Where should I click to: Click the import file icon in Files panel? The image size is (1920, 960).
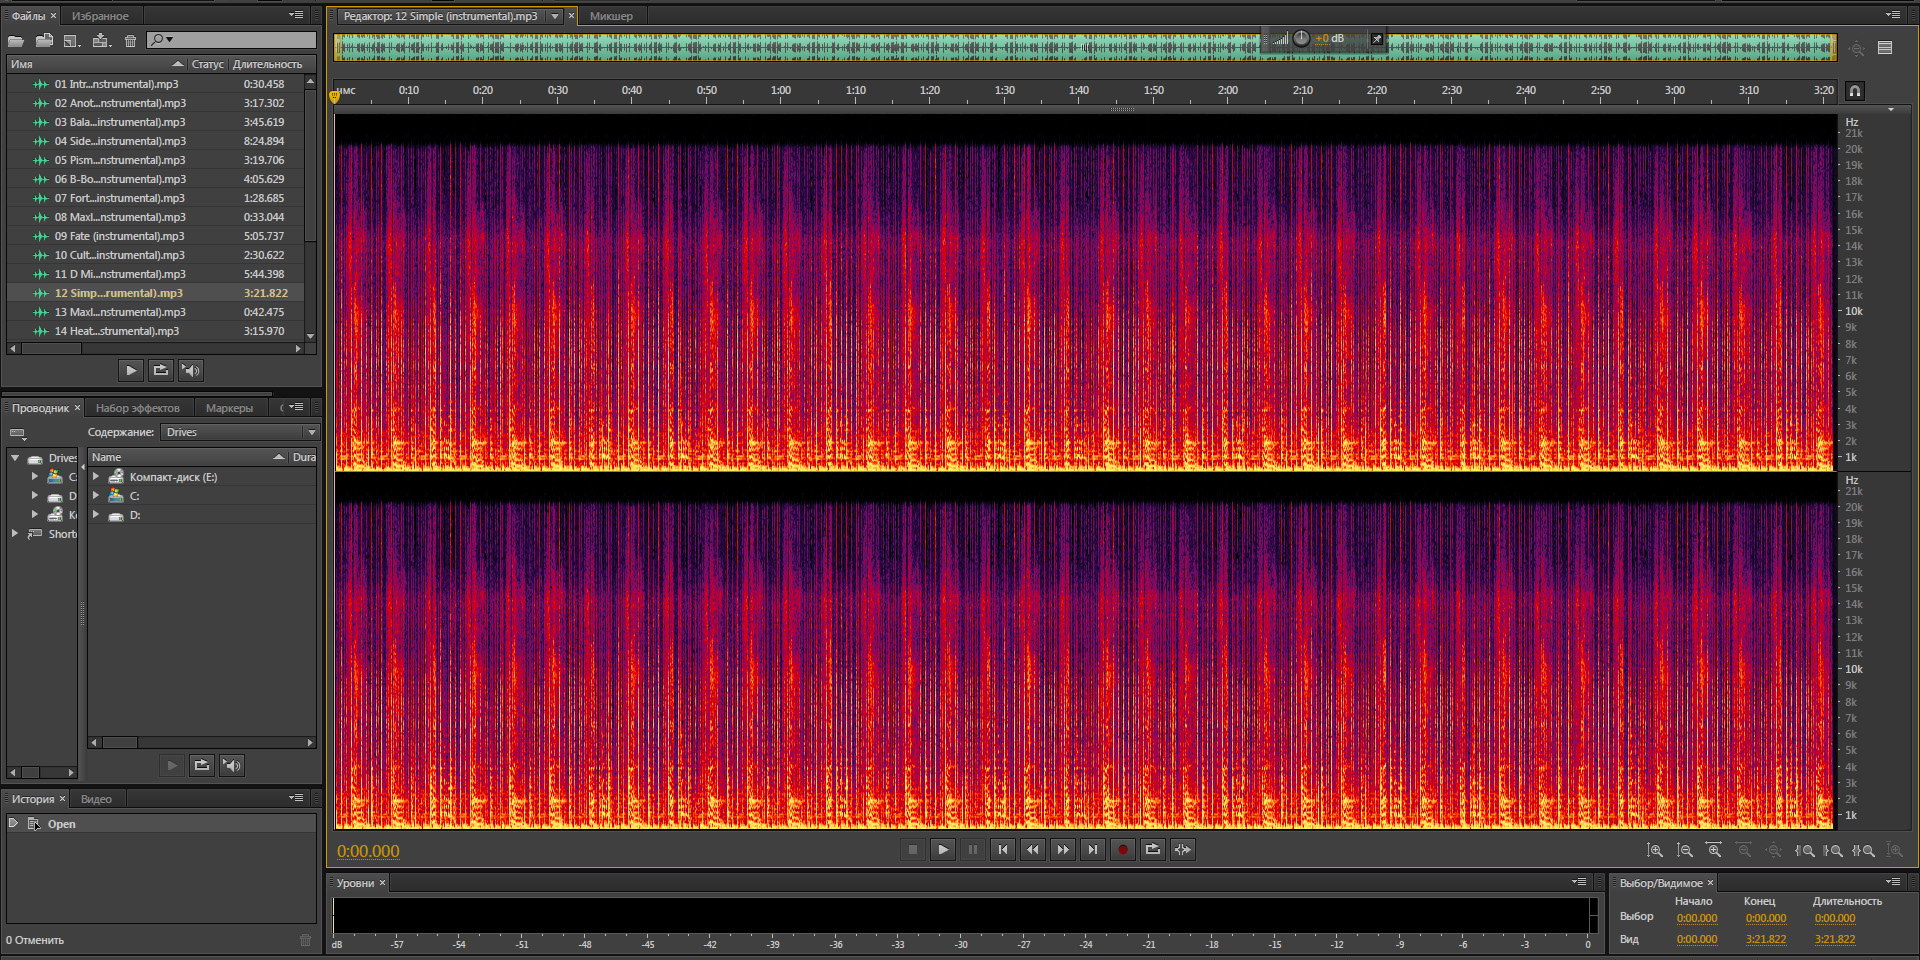[44, 41]
